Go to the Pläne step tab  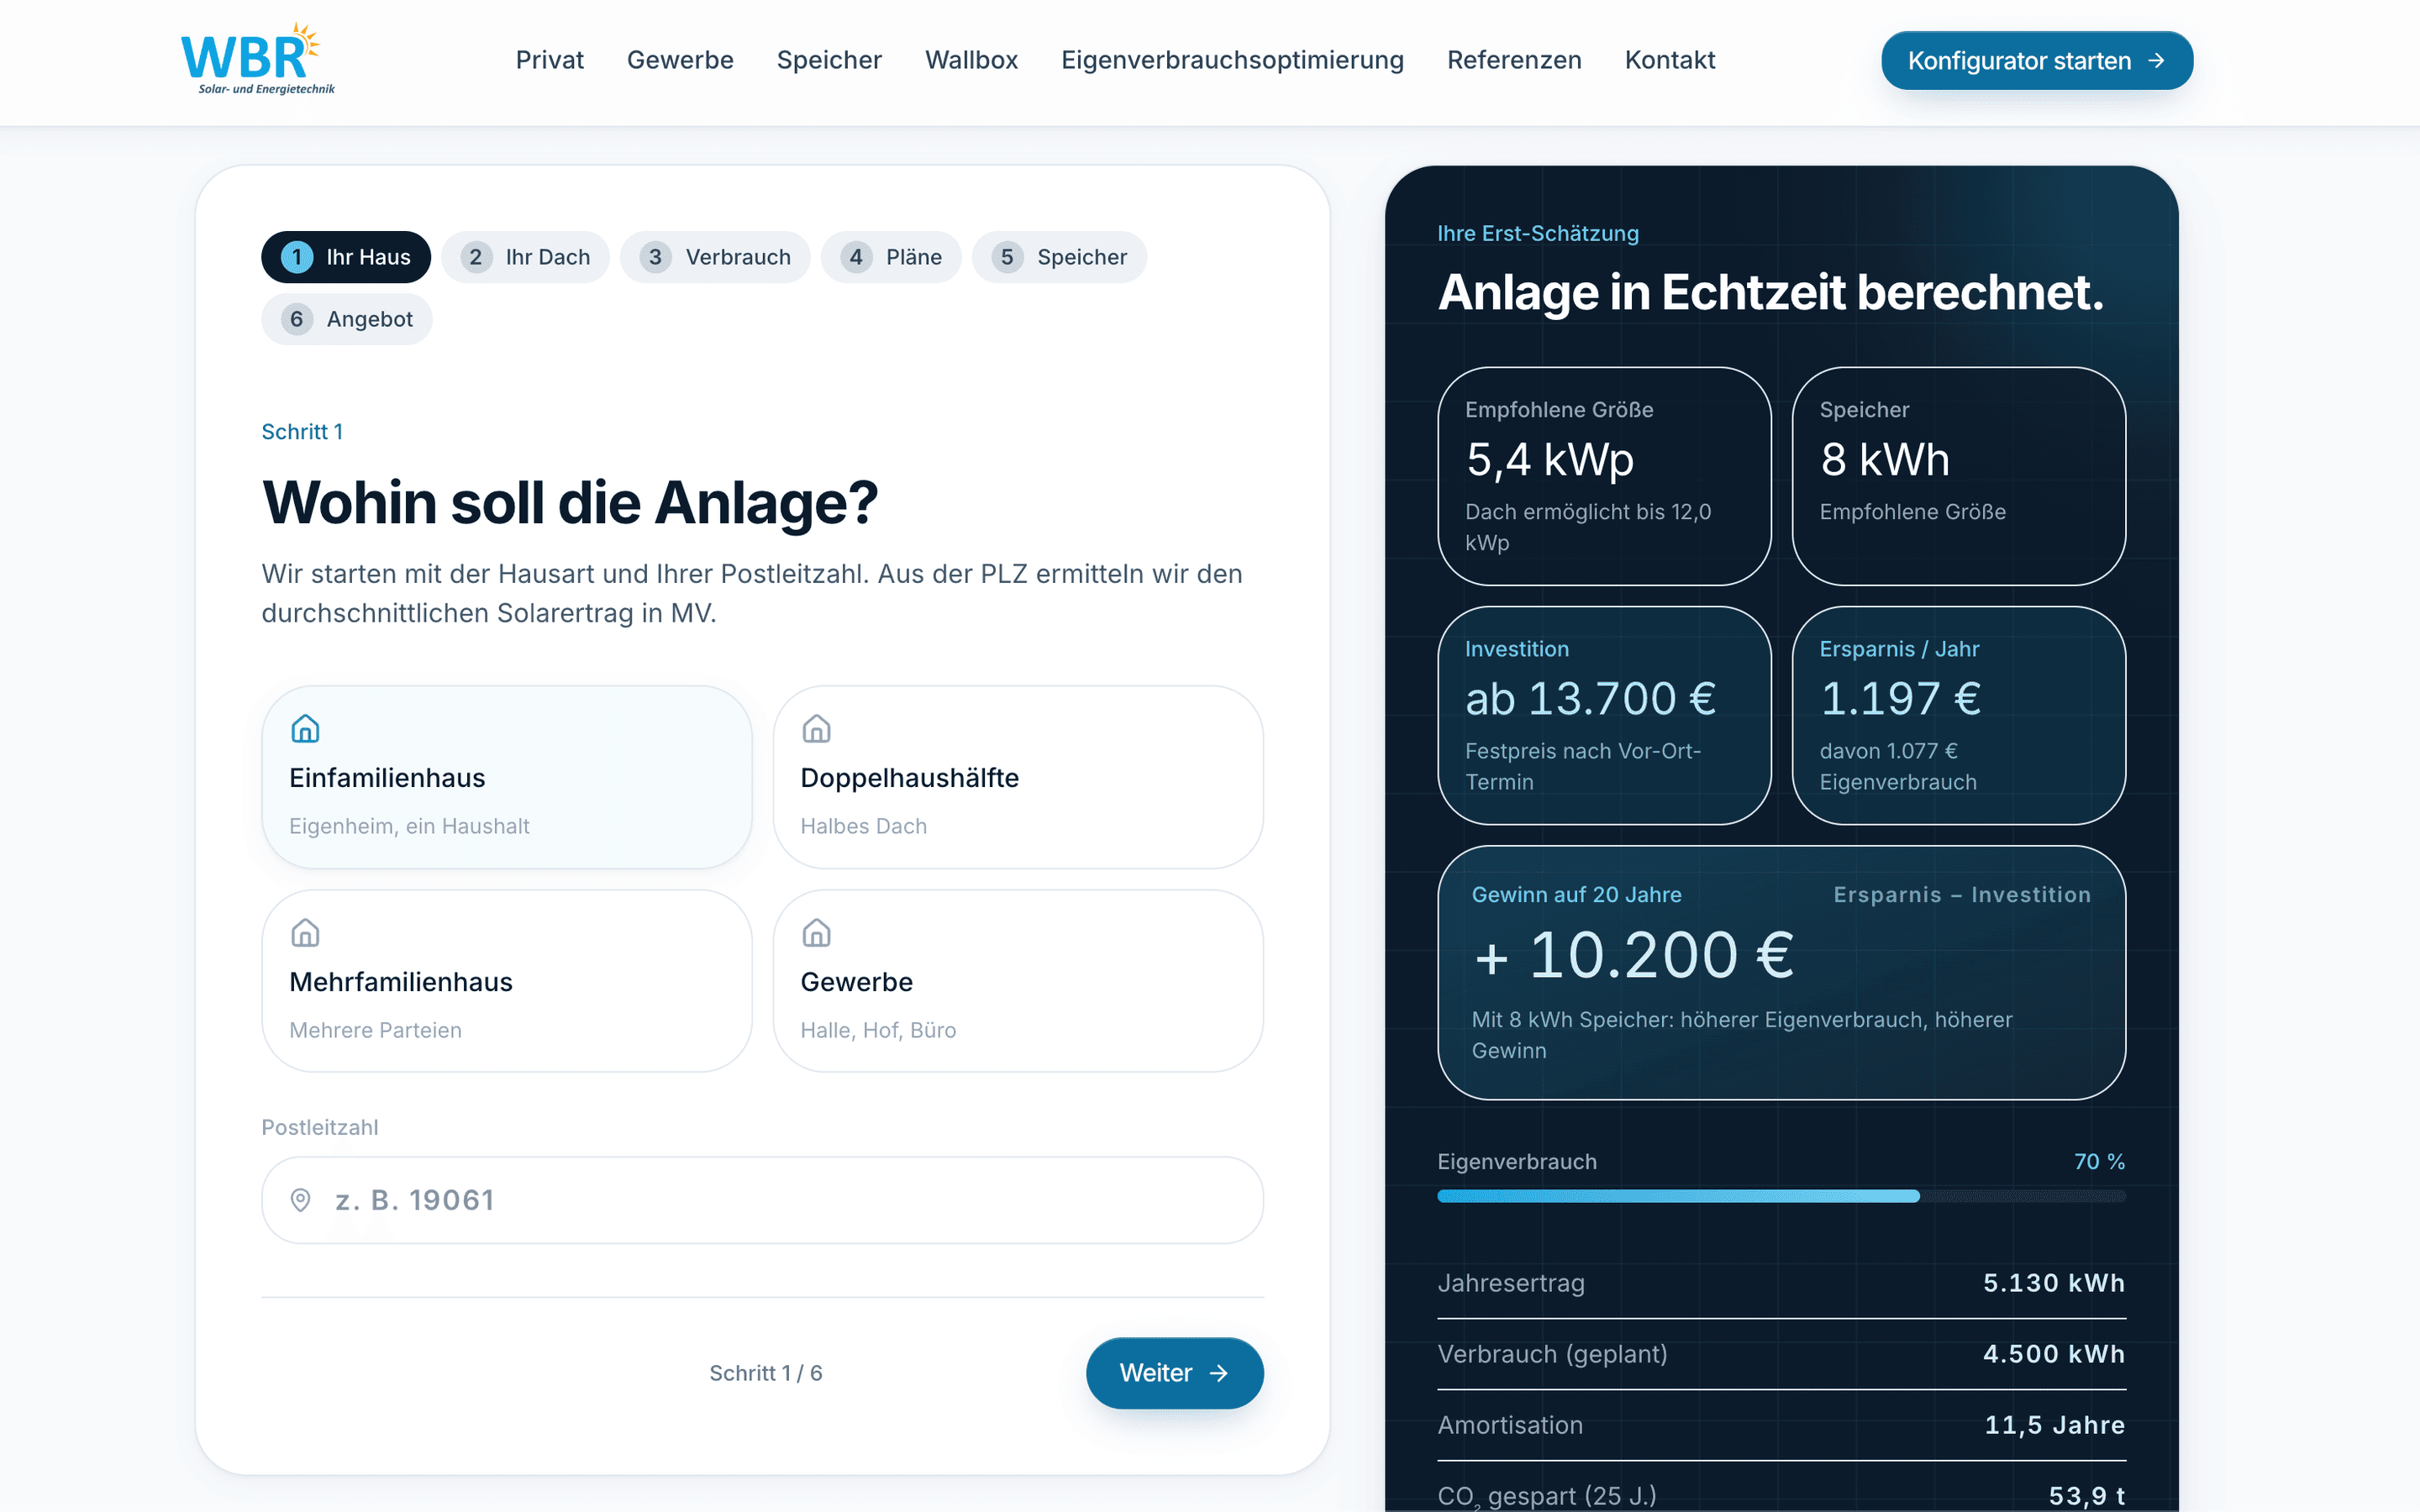pos(891,257)
